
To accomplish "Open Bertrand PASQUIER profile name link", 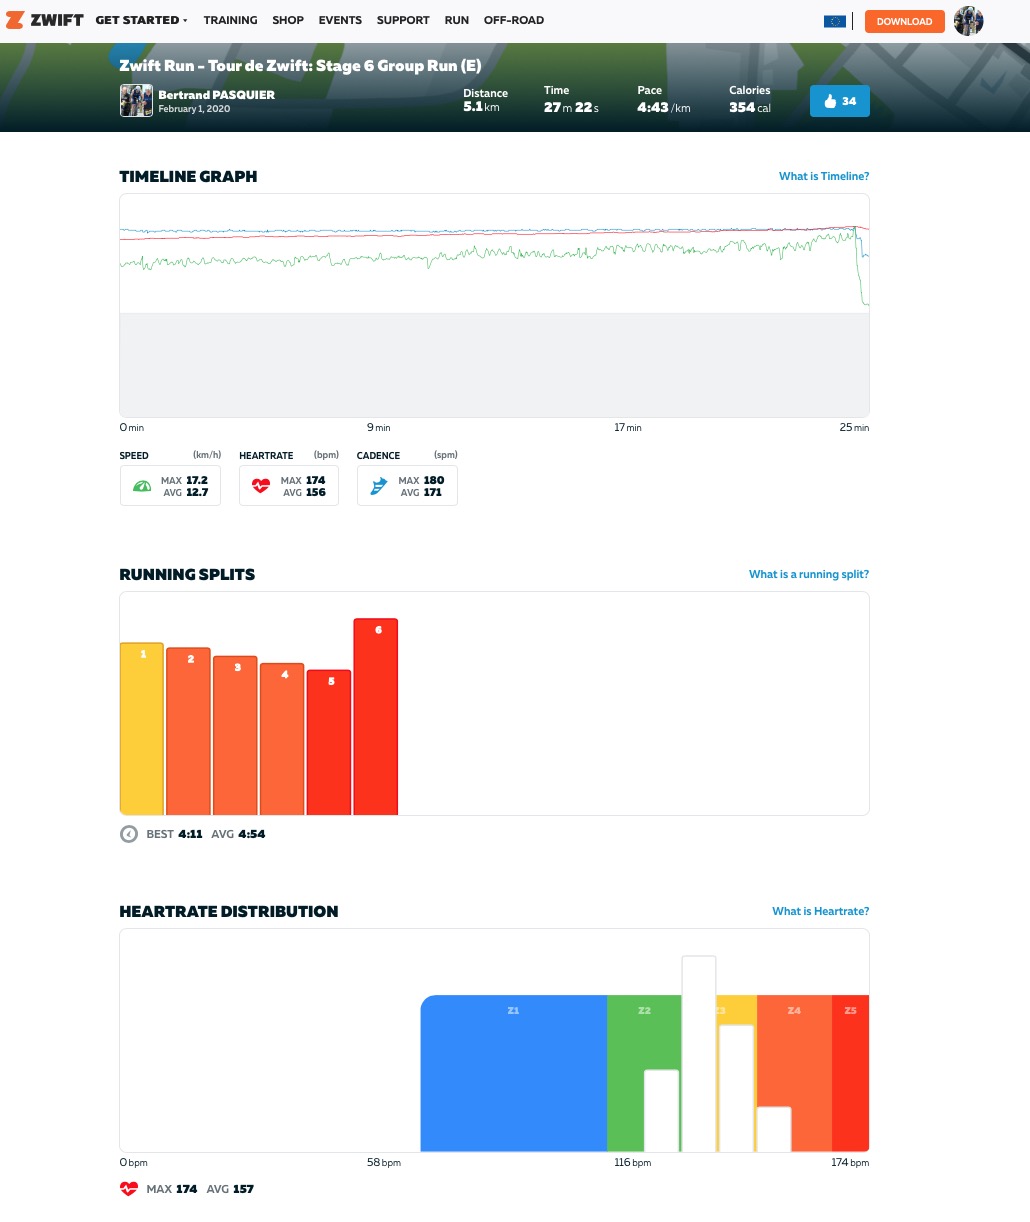I will pos(216,95).
